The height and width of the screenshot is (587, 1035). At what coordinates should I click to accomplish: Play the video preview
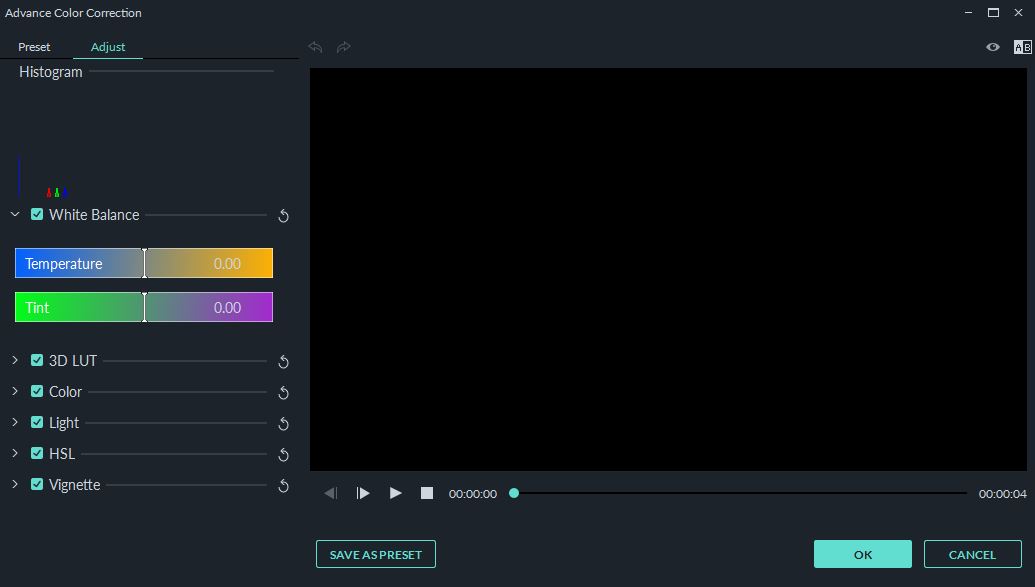tap(395, 493)
